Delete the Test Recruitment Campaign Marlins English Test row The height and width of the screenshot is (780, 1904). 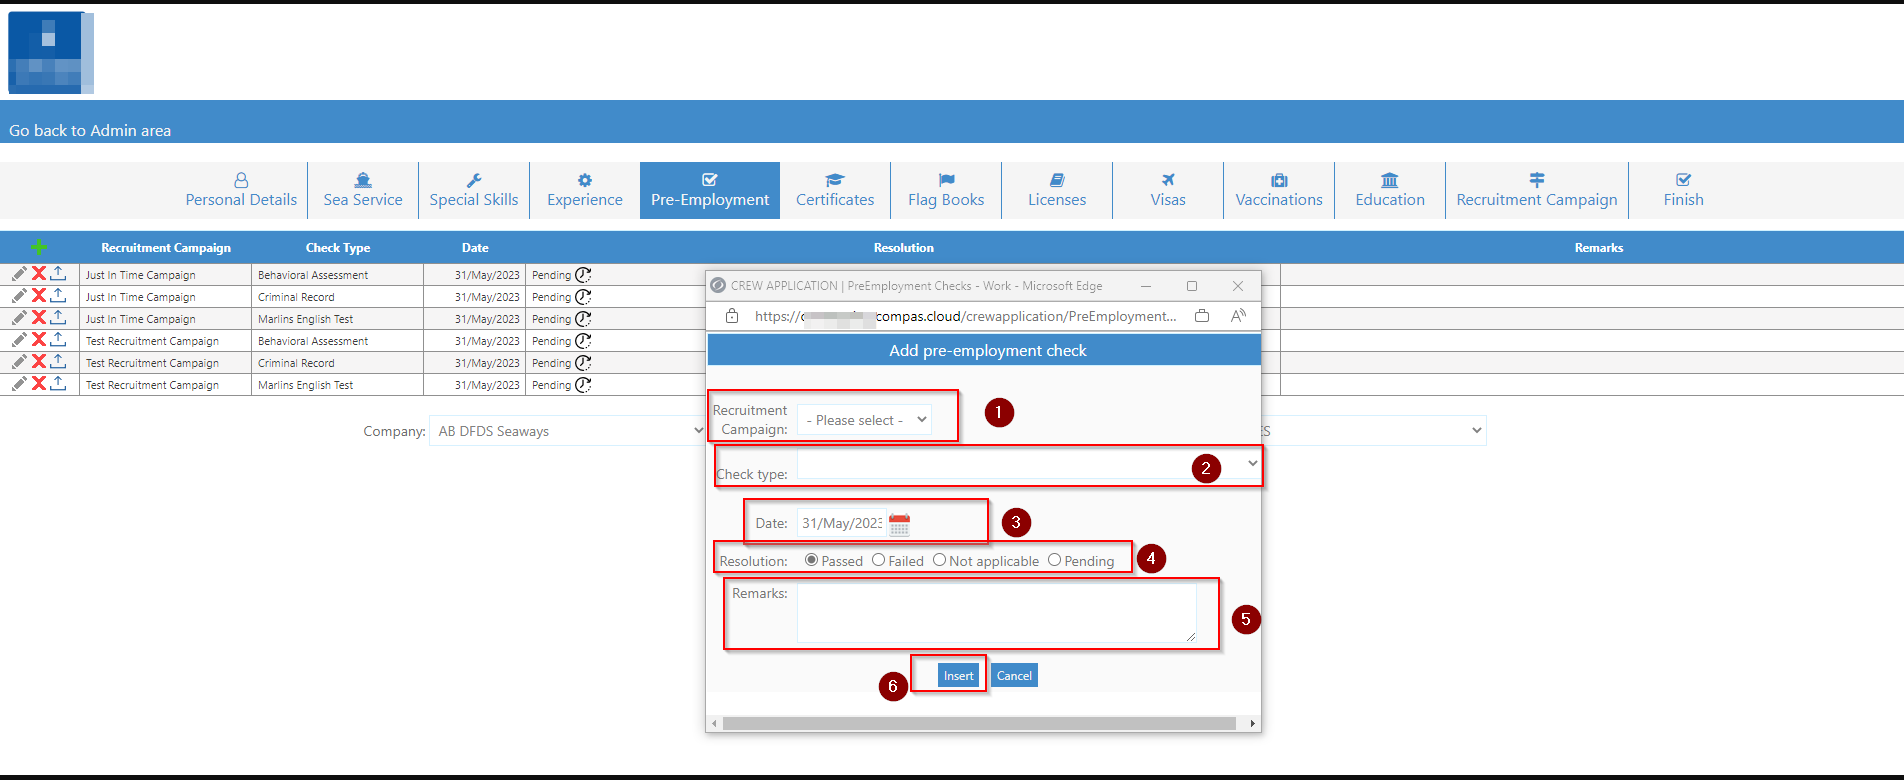pyautogui.click(x=39, y=384)
